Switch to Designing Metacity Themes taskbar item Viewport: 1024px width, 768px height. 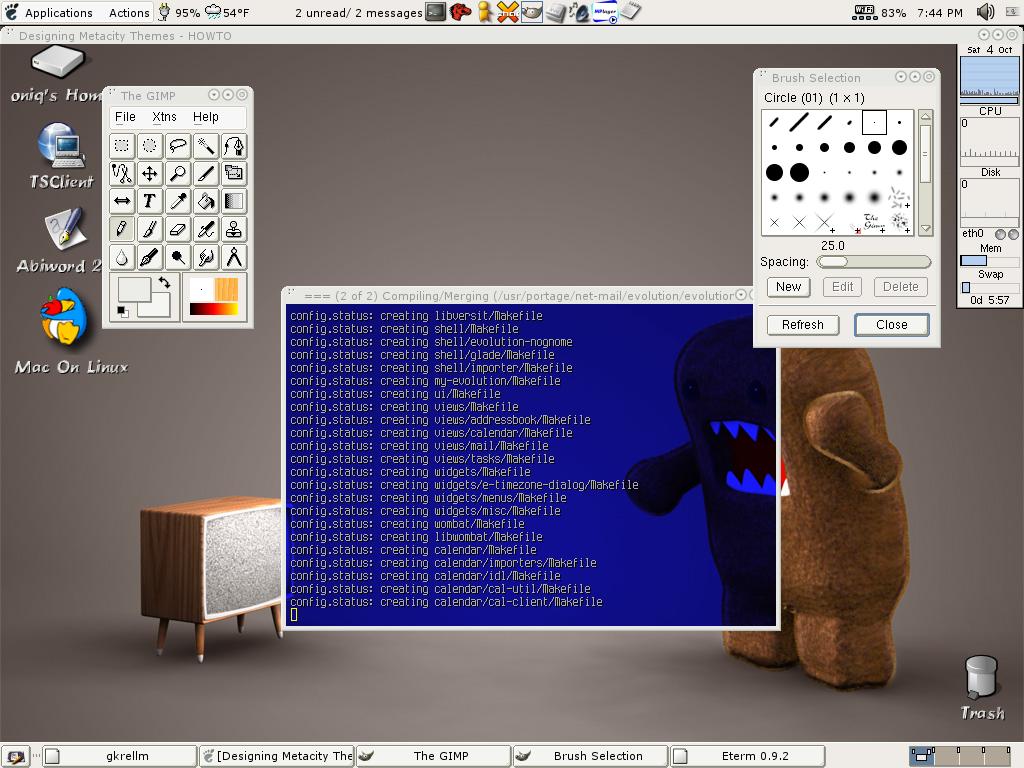(x=277, y=756)
